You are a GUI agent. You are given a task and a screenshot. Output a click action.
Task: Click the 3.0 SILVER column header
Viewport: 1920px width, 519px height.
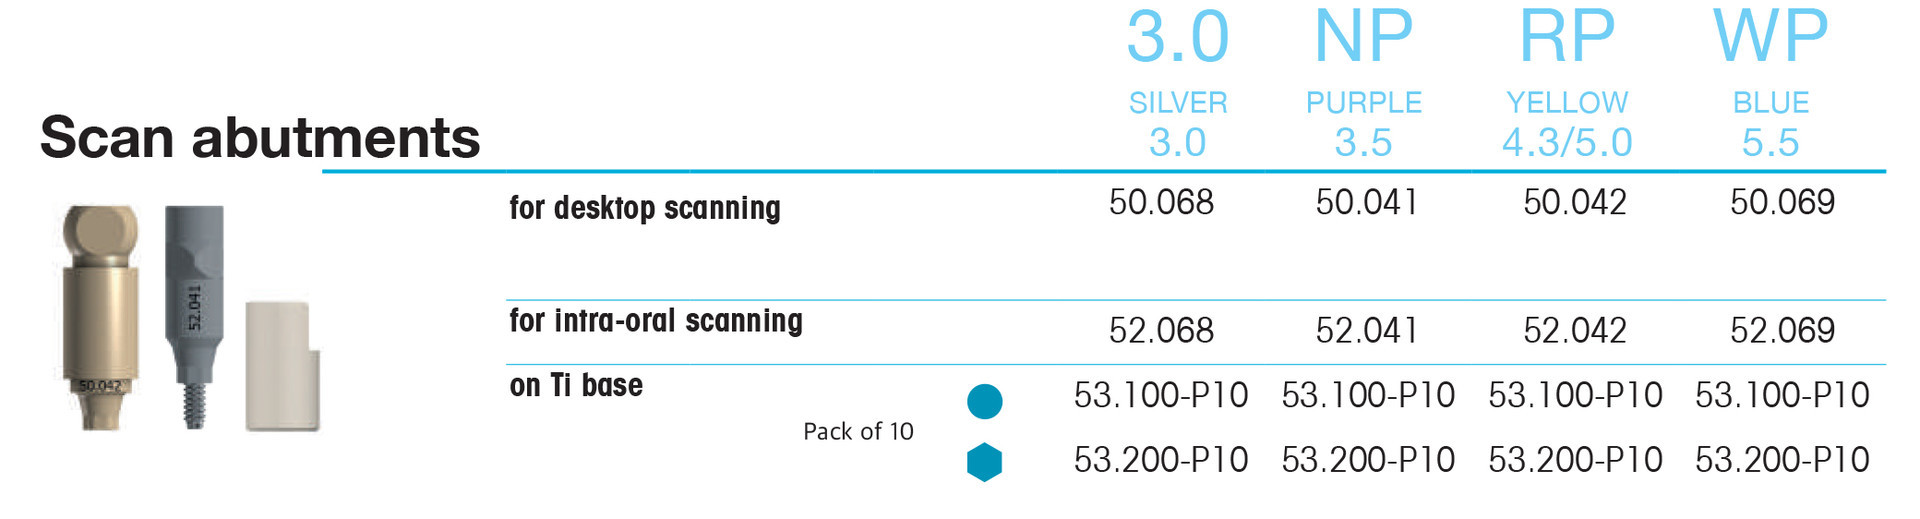click(x=1178, y=83)
